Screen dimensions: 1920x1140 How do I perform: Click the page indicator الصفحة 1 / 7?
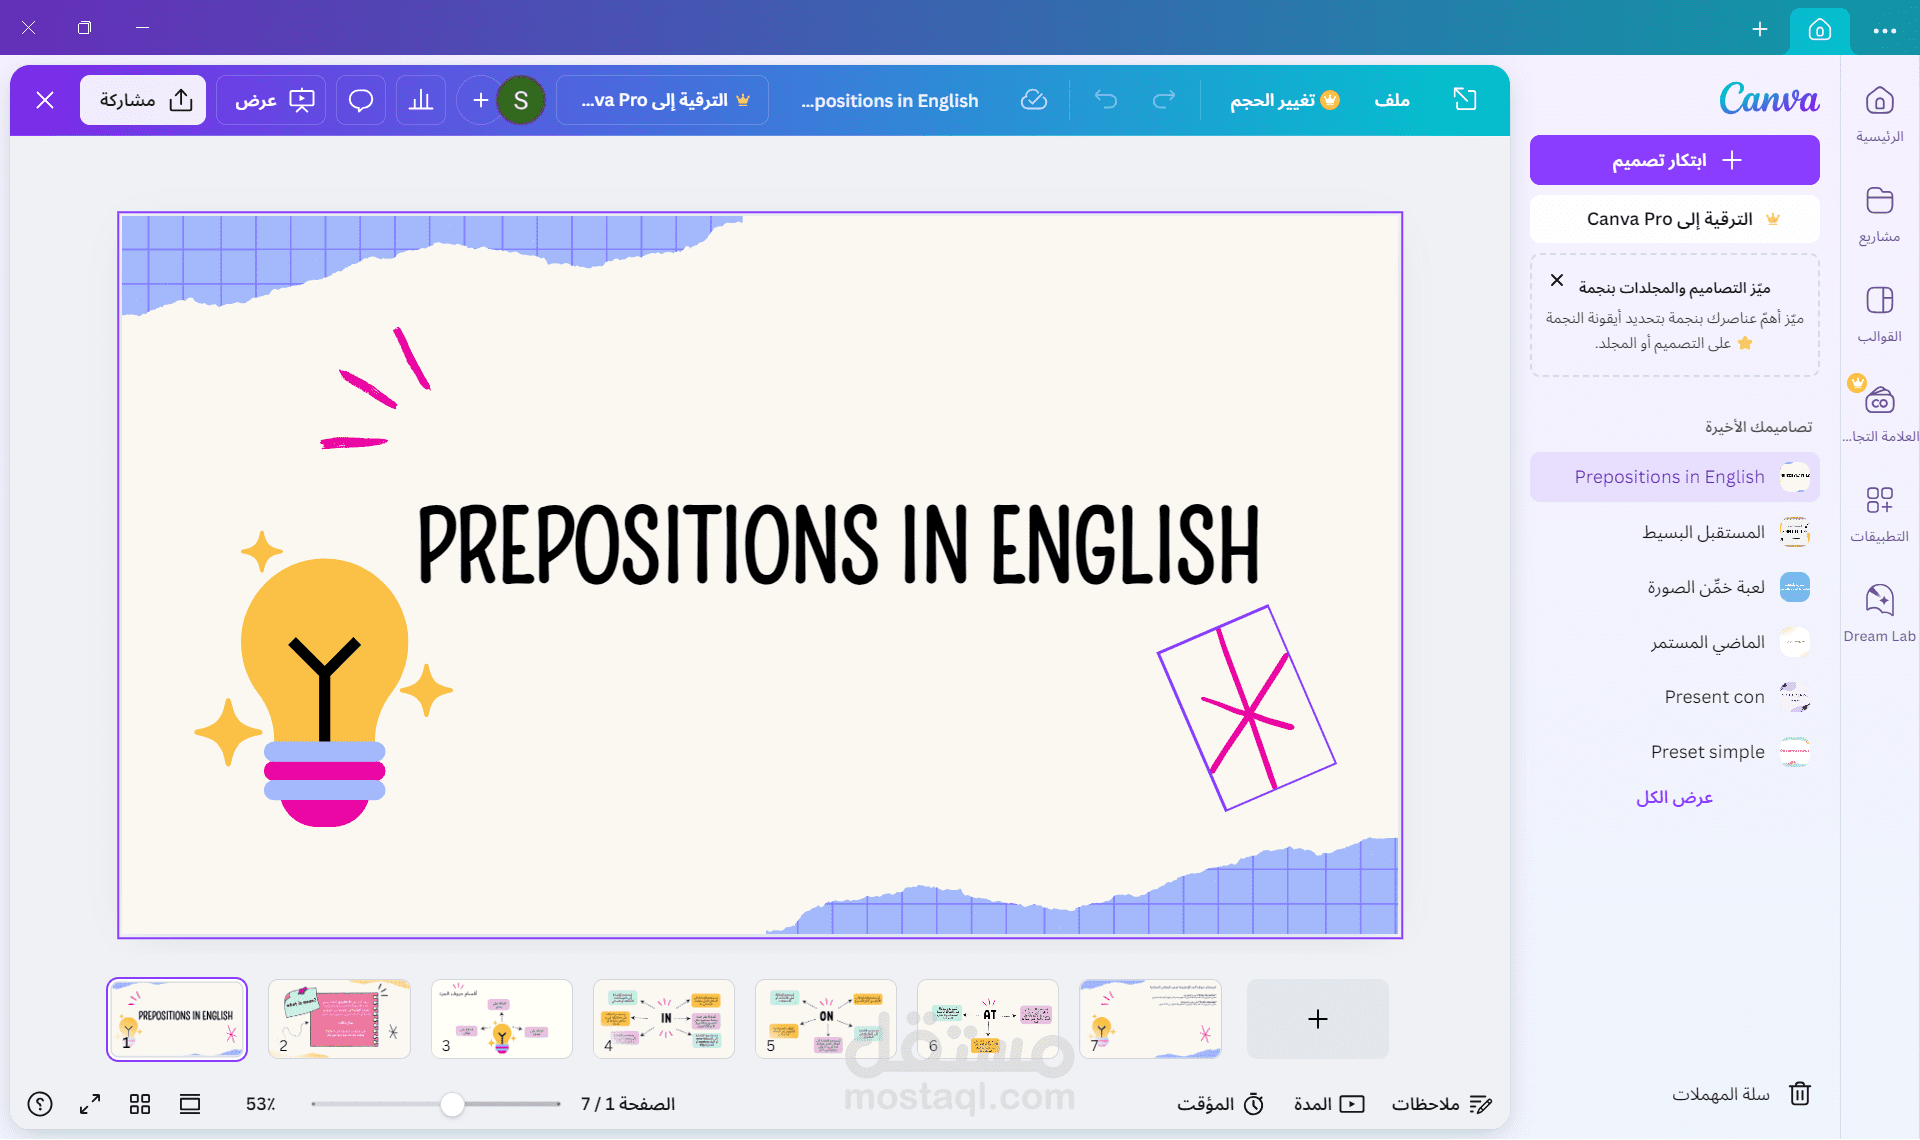click(628, 1104)
